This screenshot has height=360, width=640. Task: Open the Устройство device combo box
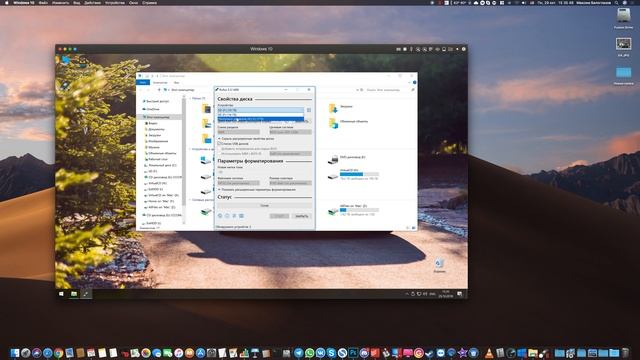click(x=261, y=110)
